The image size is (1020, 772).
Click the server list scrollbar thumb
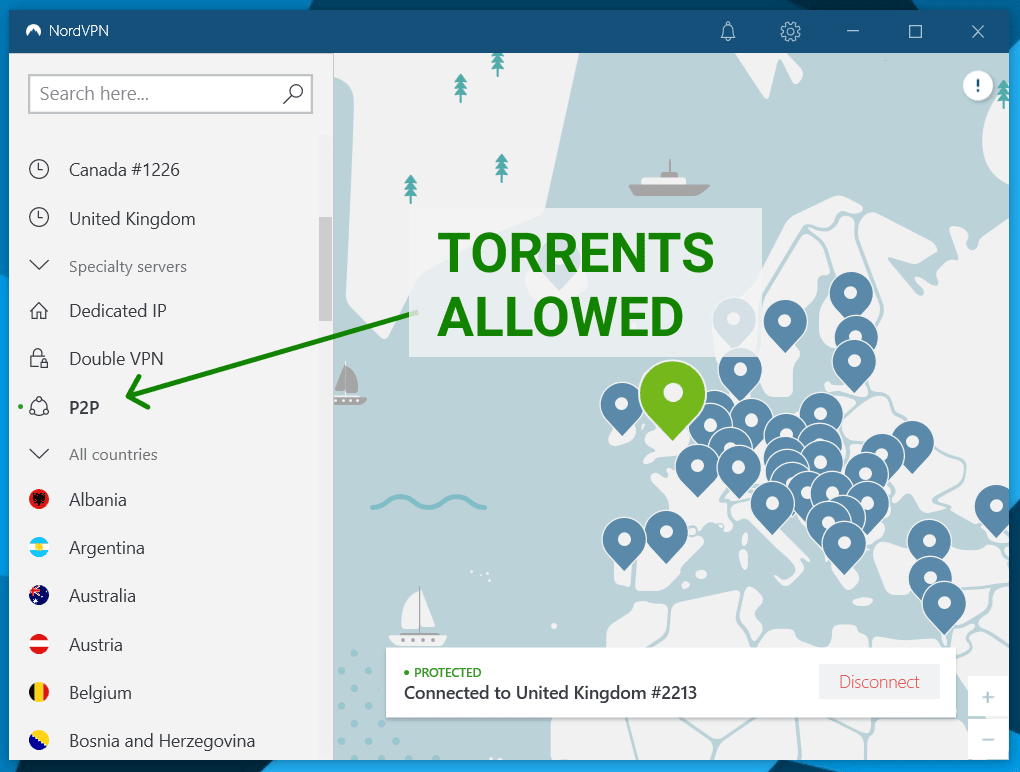325,269
